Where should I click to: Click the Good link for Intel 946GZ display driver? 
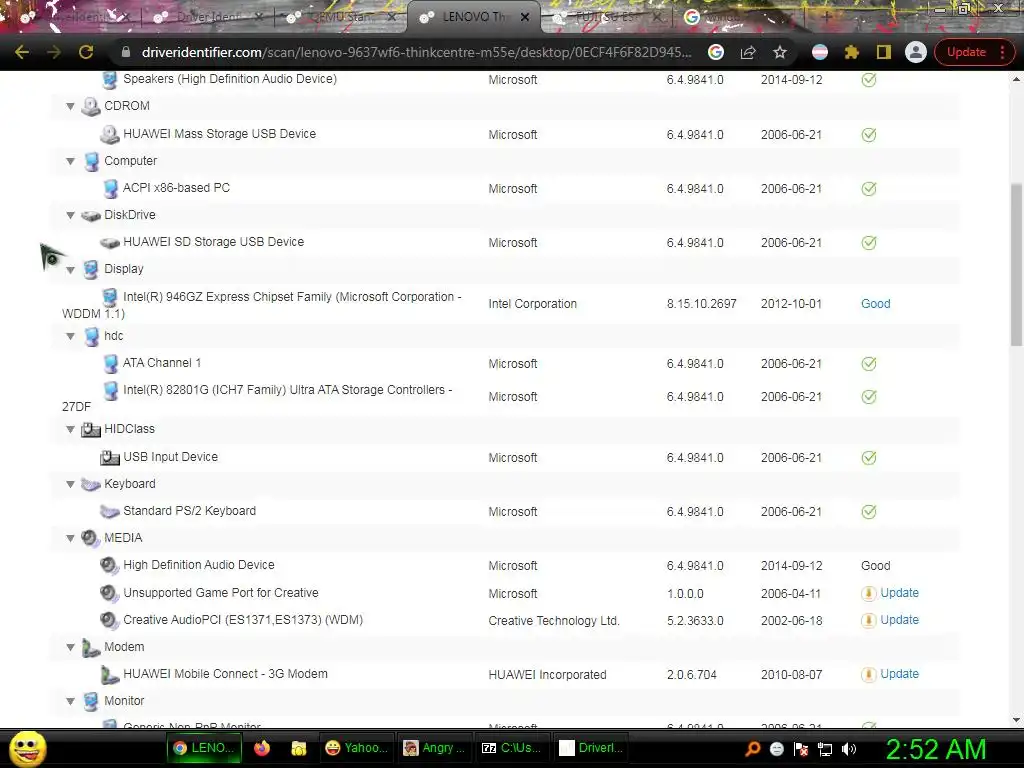[875, 304]
